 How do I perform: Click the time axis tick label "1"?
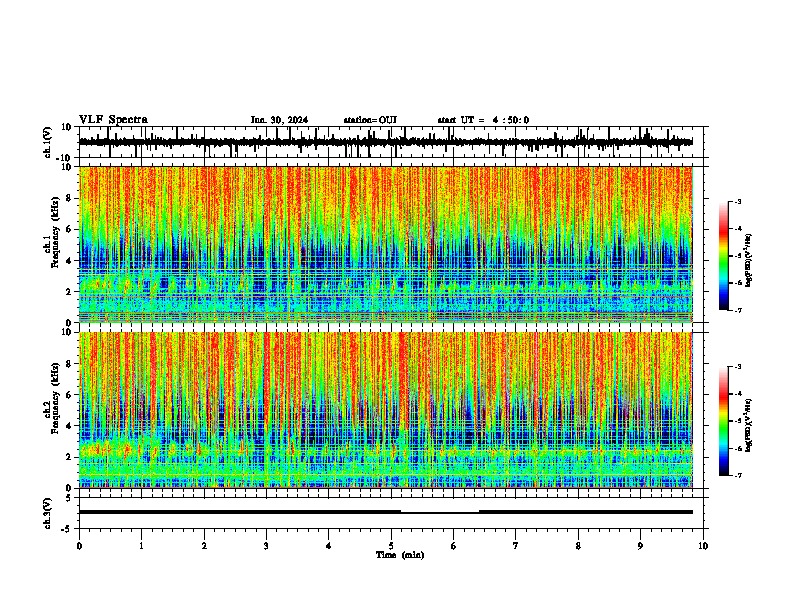pos(141,546)
